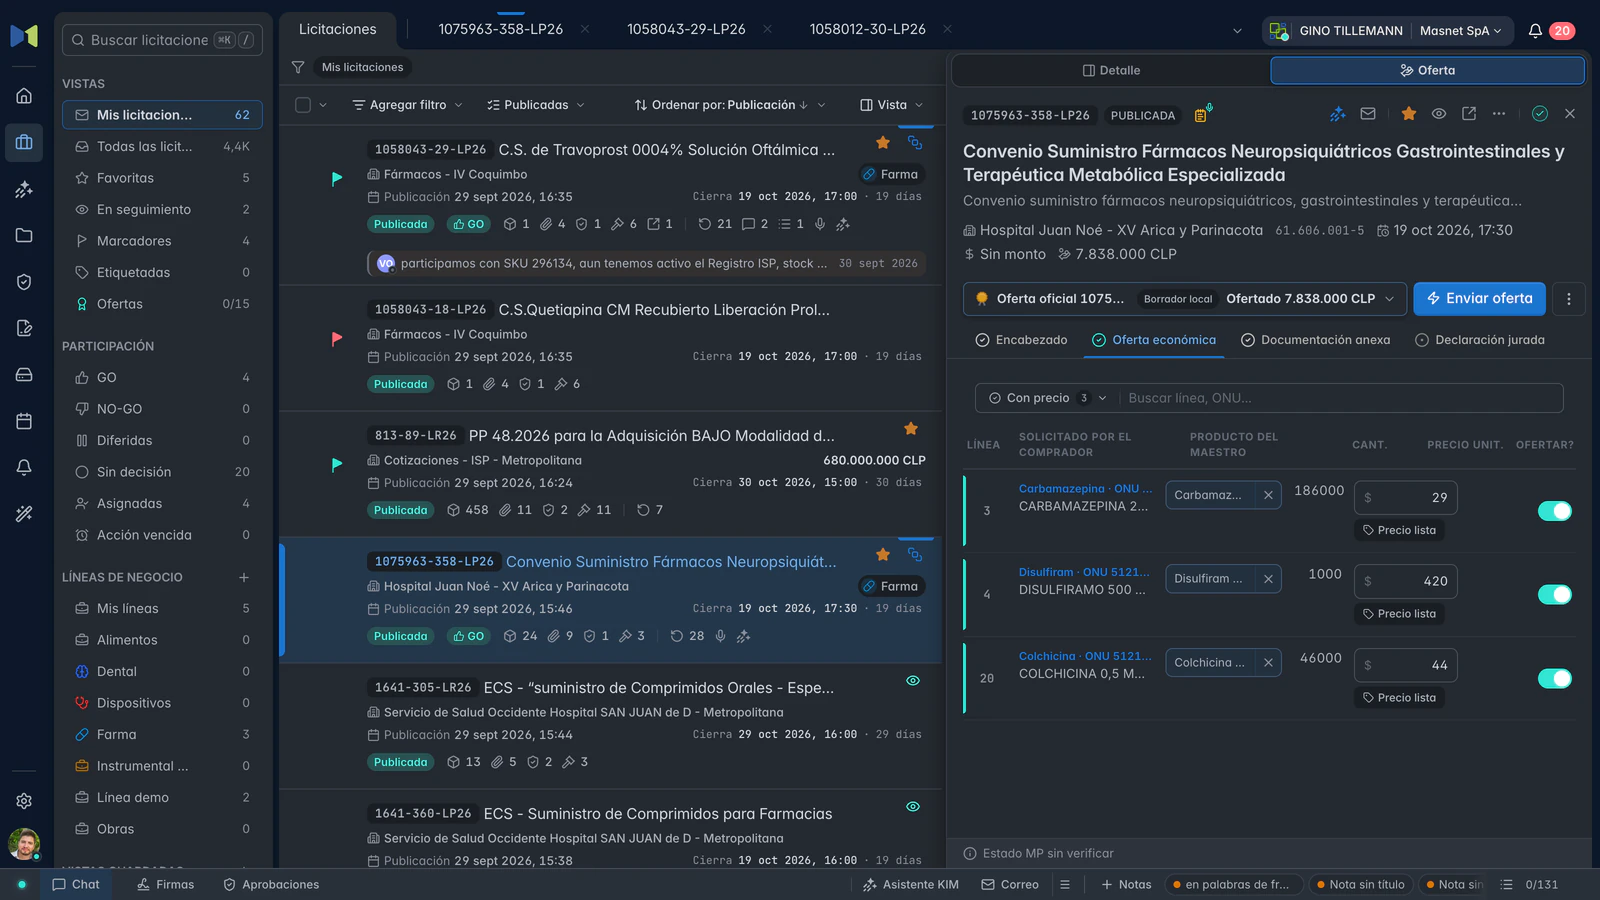Open the Documentación anexa tab

(x=1315, y=340)
